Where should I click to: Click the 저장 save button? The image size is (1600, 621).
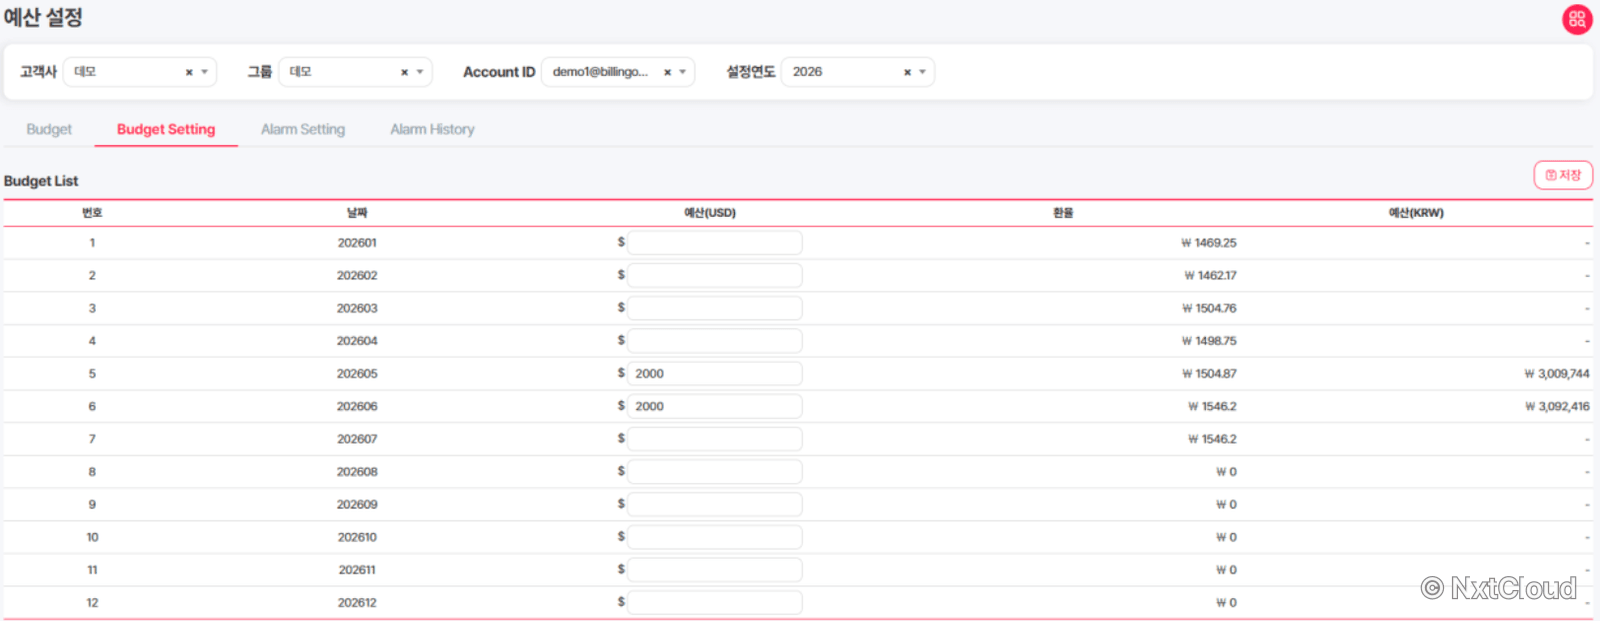1563,175
